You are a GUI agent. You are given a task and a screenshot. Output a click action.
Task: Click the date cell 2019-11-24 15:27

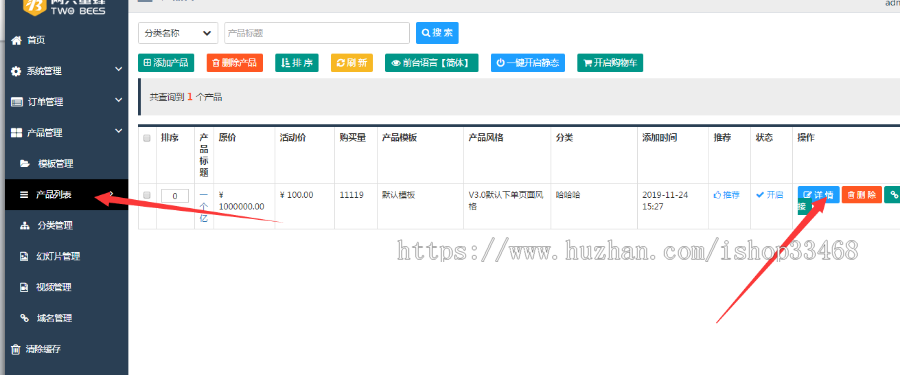pyautogui.click(x=665, y=201)
